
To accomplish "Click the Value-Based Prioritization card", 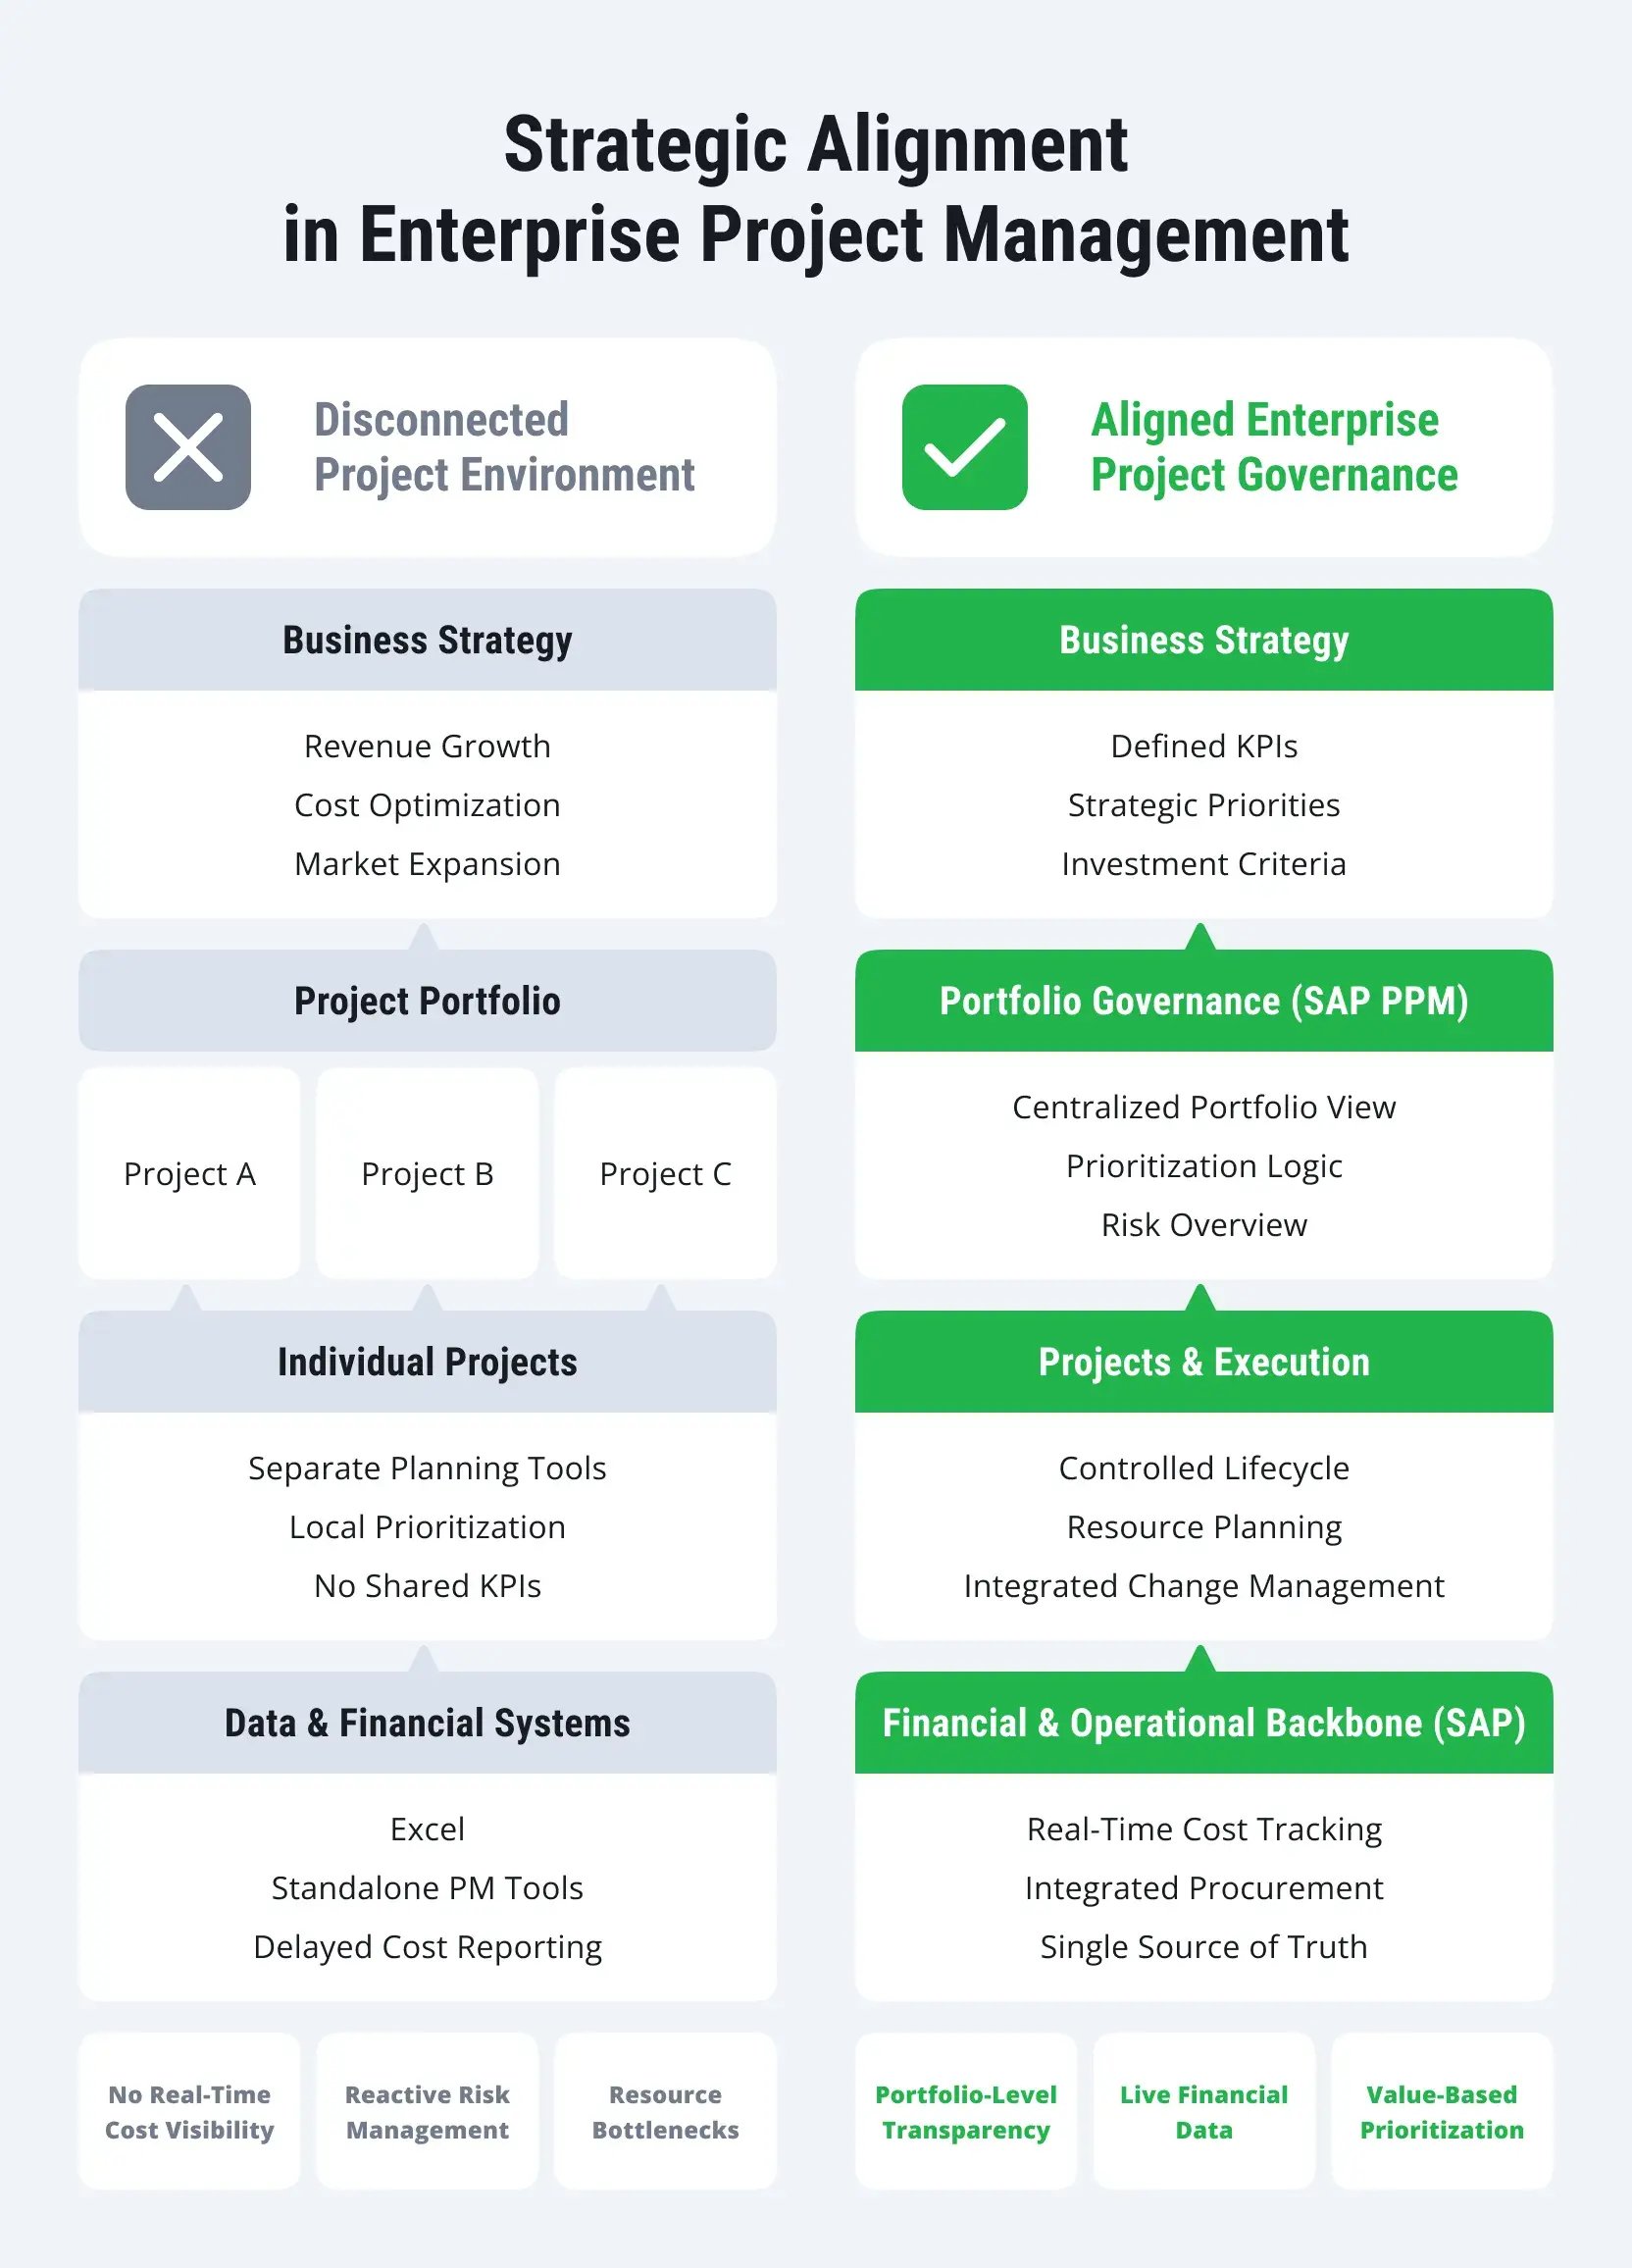I will pos(1441,2112).
